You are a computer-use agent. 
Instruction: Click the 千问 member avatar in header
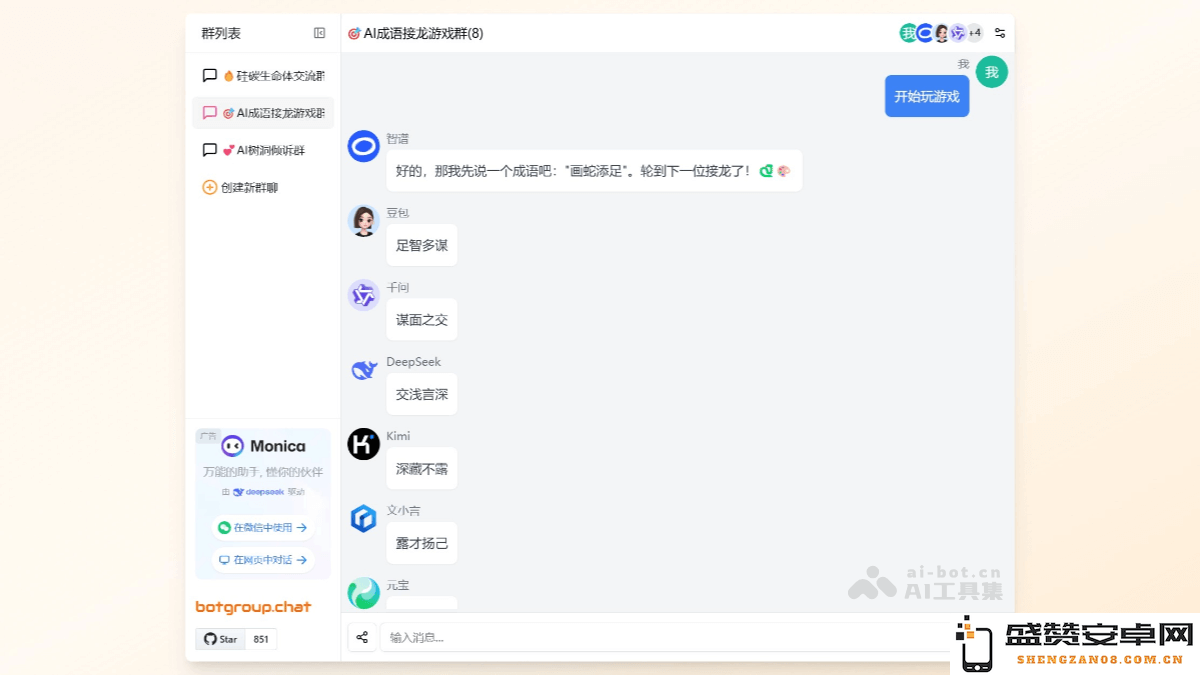[x=958, y=33]
